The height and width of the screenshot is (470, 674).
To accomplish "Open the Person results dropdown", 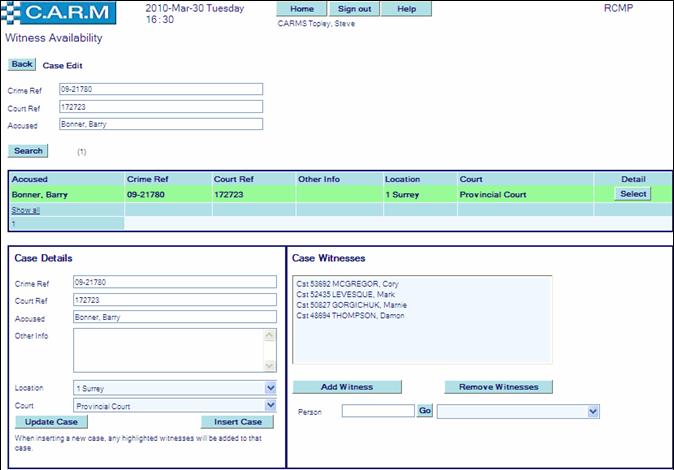I will tap(593, 411).
